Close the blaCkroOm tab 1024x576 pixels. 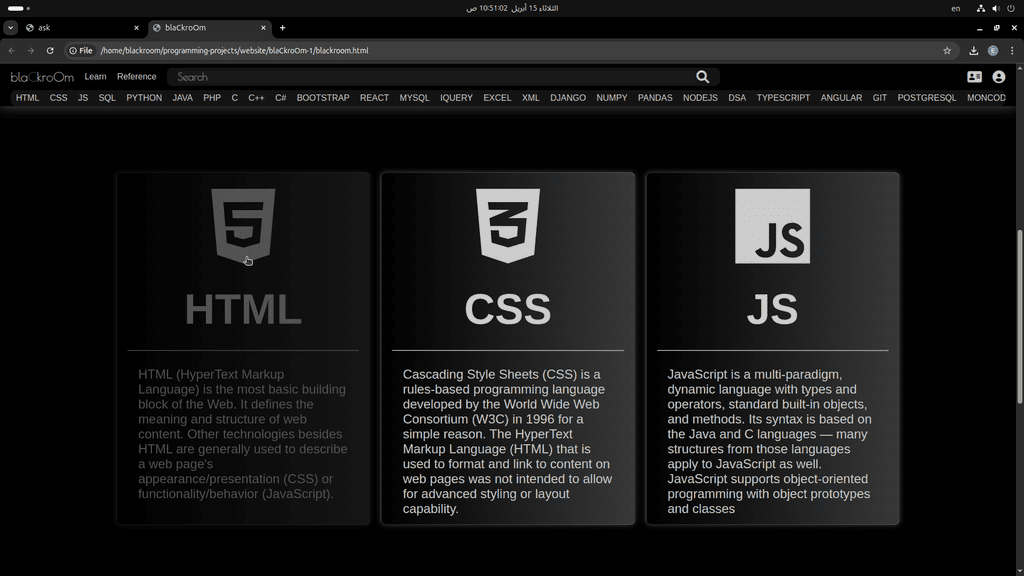263,27
